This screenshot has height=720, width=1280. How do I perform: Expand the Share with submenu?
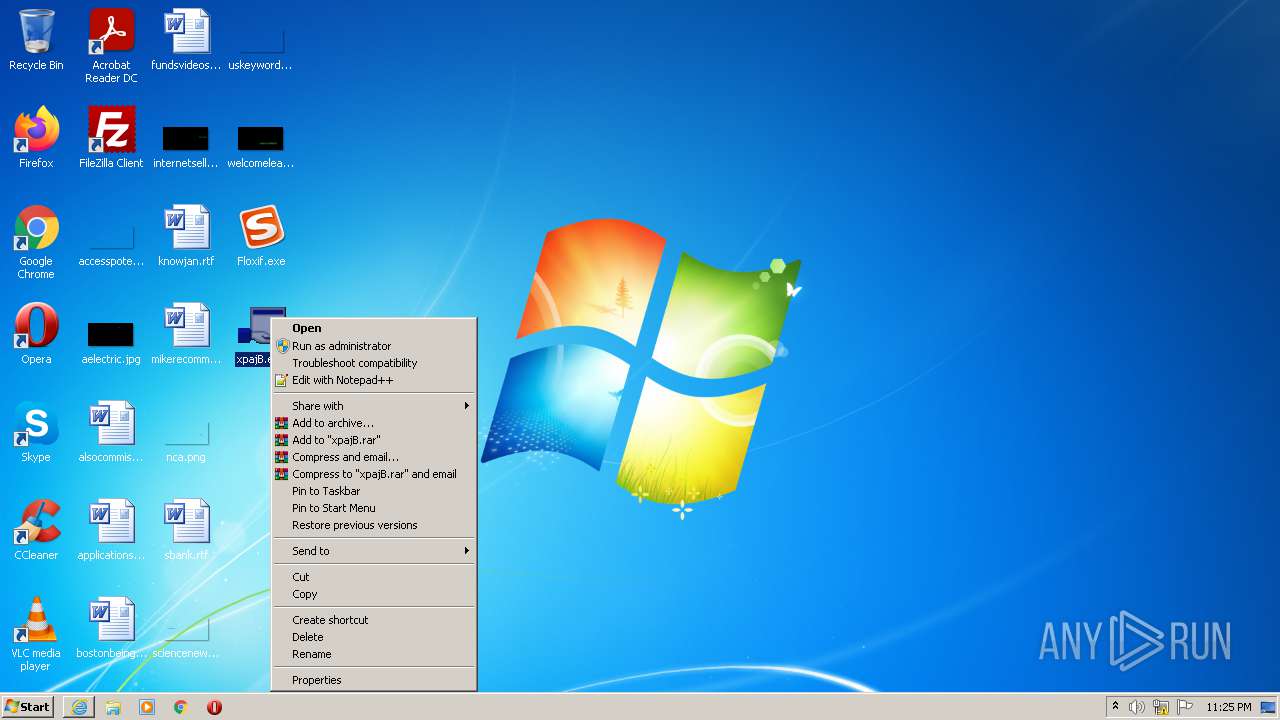(374, 406)
